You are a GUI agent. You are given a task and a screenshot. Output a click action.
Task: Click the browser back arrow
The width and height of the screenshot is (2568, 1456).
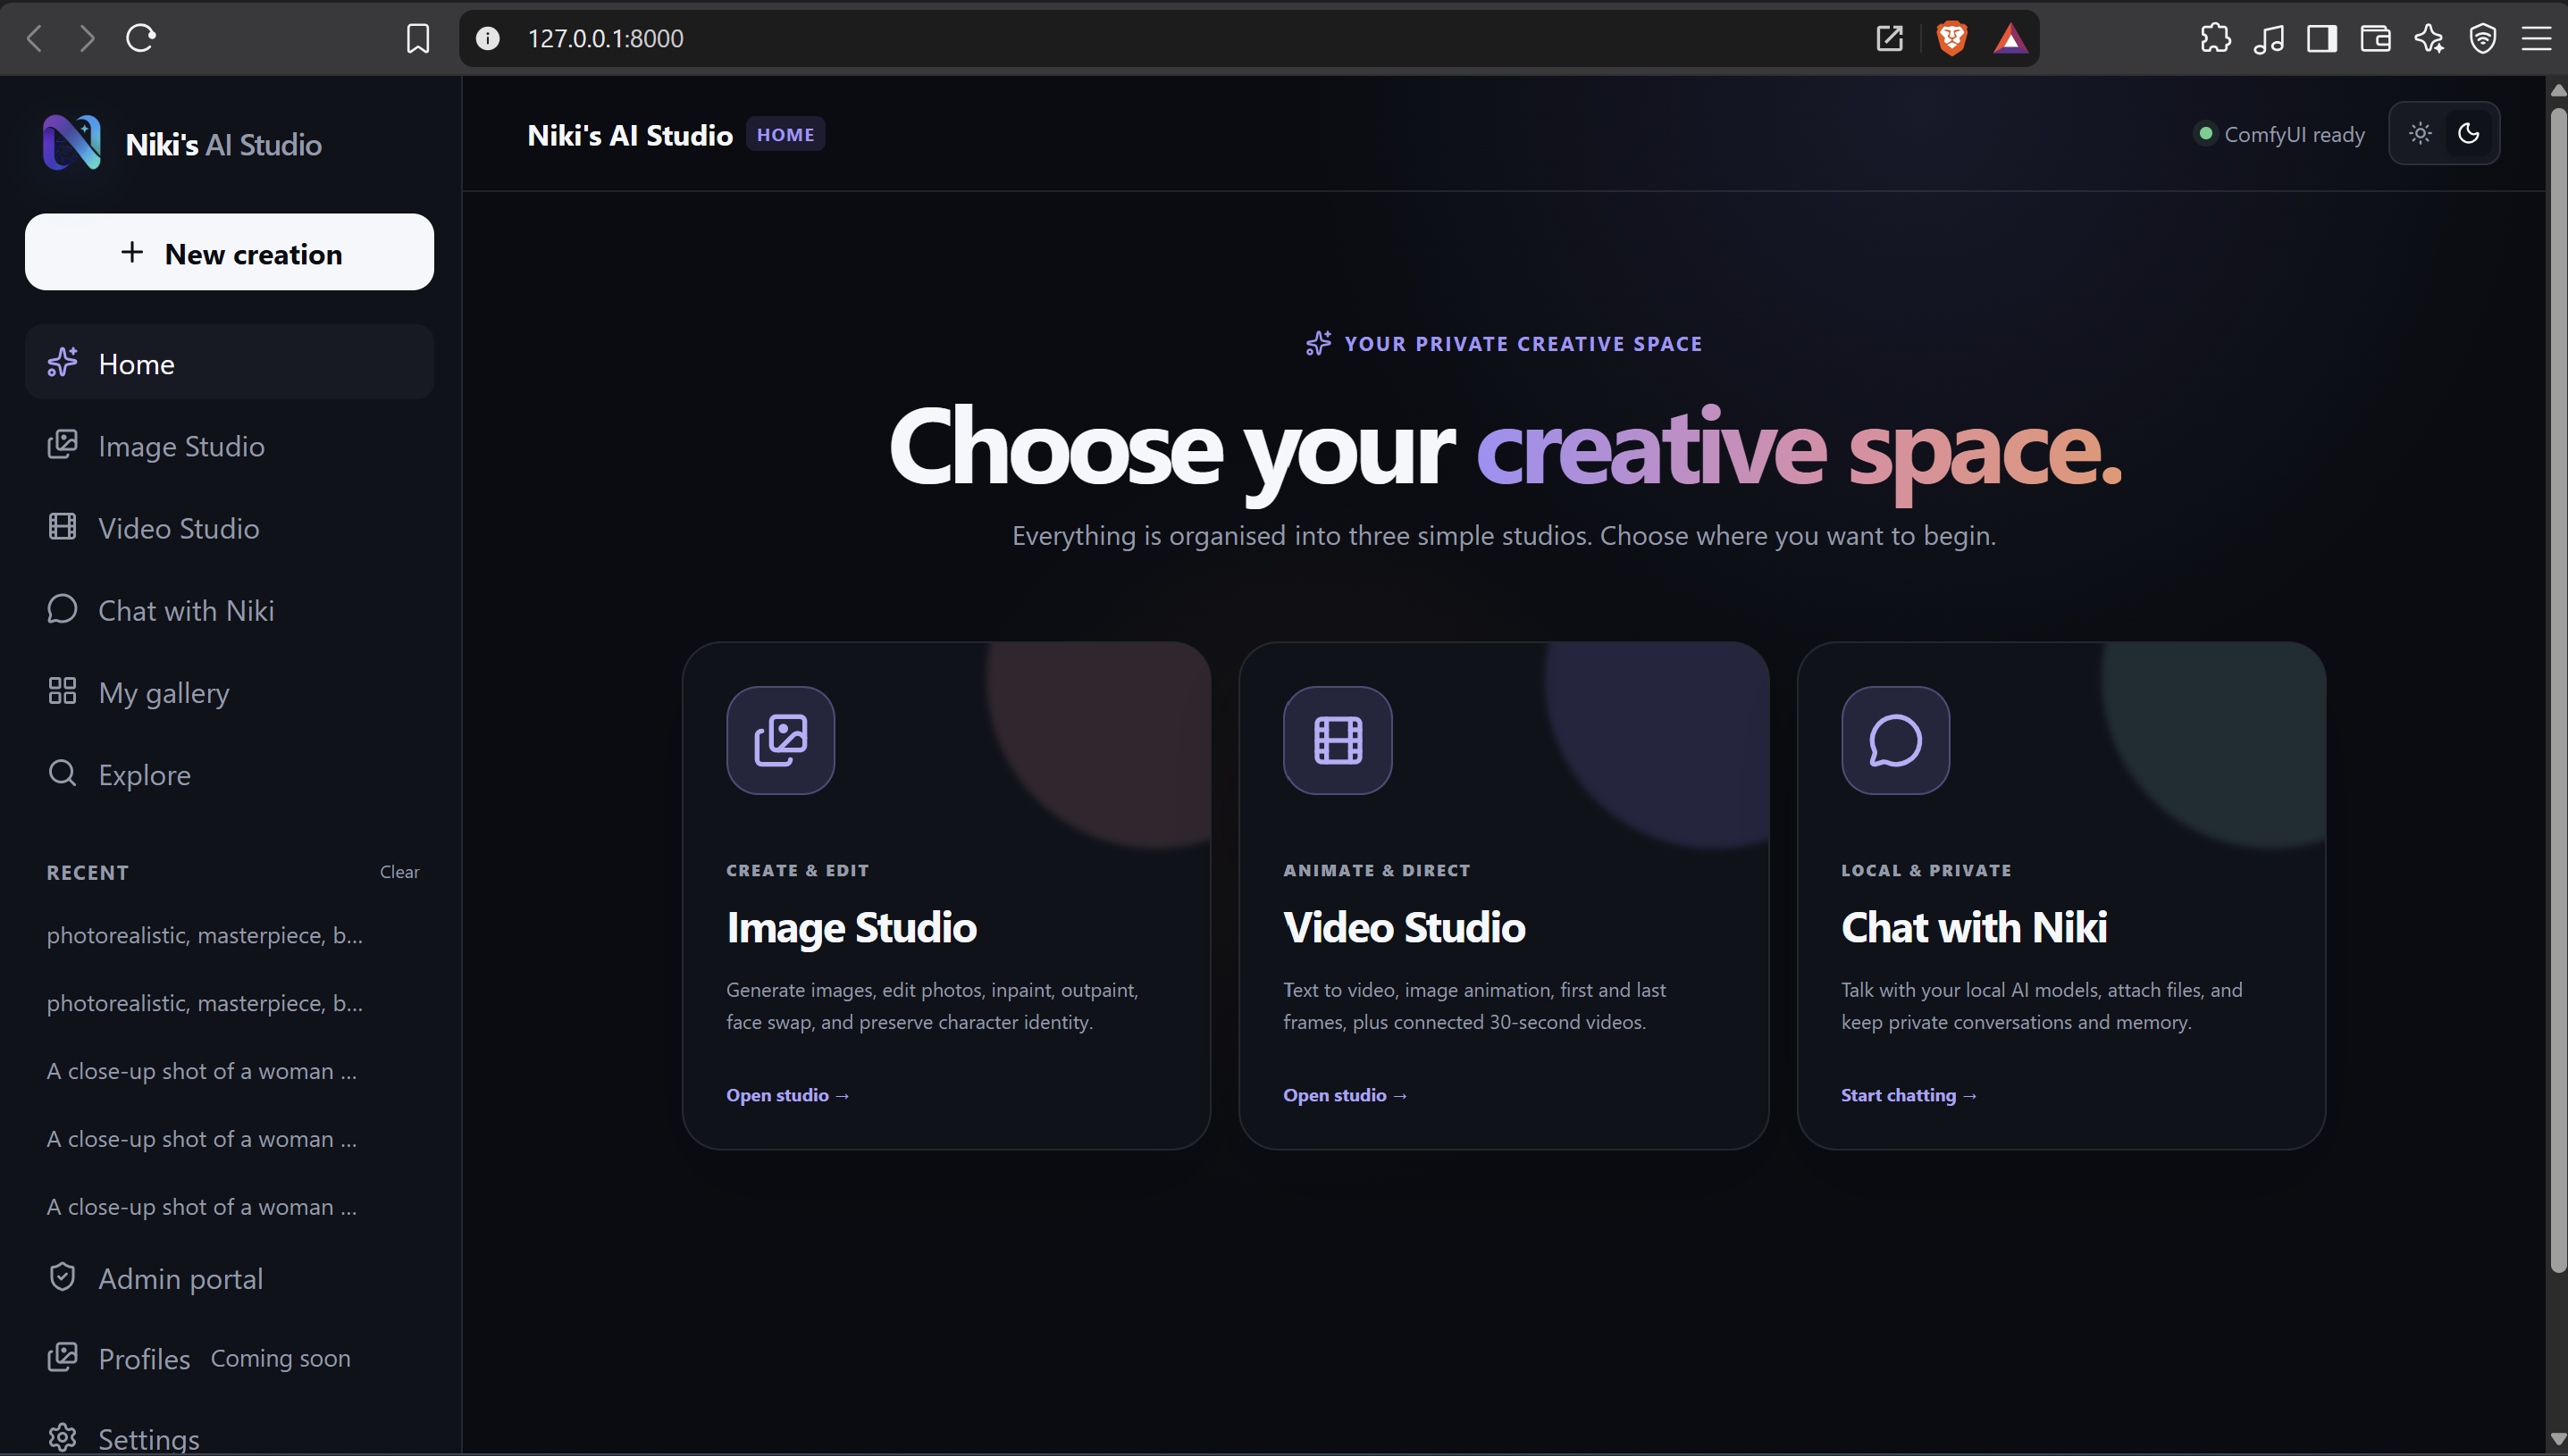pos(35,38)
